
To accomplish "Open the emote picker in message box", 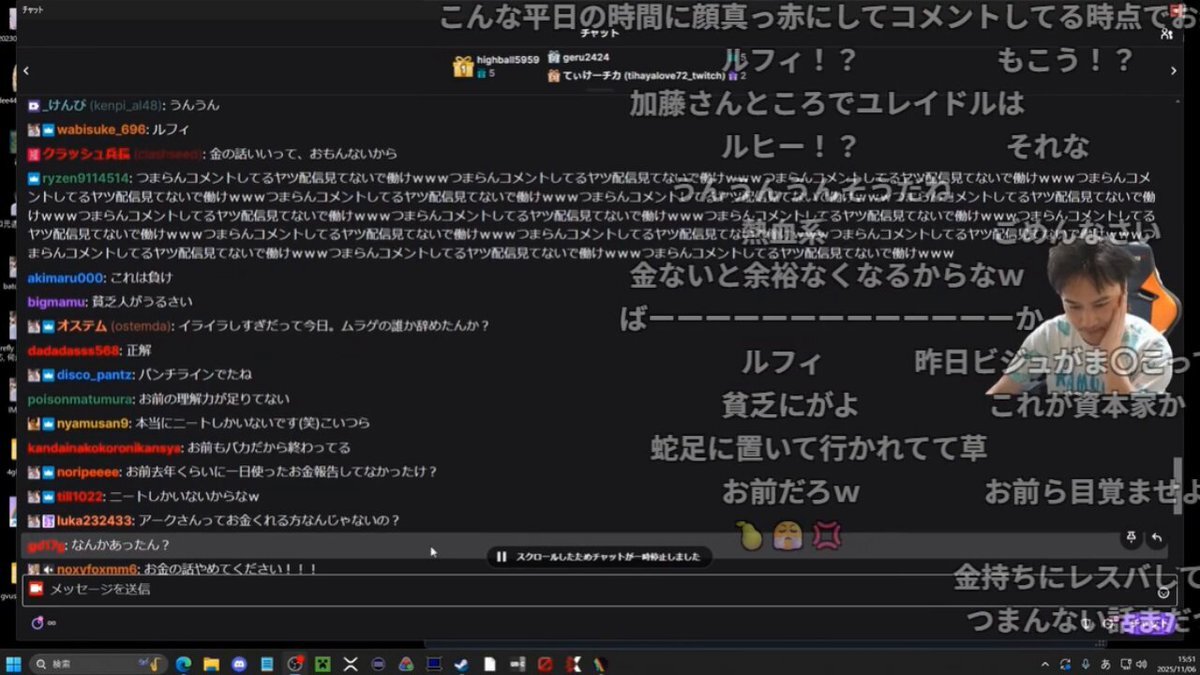I will (x=1163, y=592).
